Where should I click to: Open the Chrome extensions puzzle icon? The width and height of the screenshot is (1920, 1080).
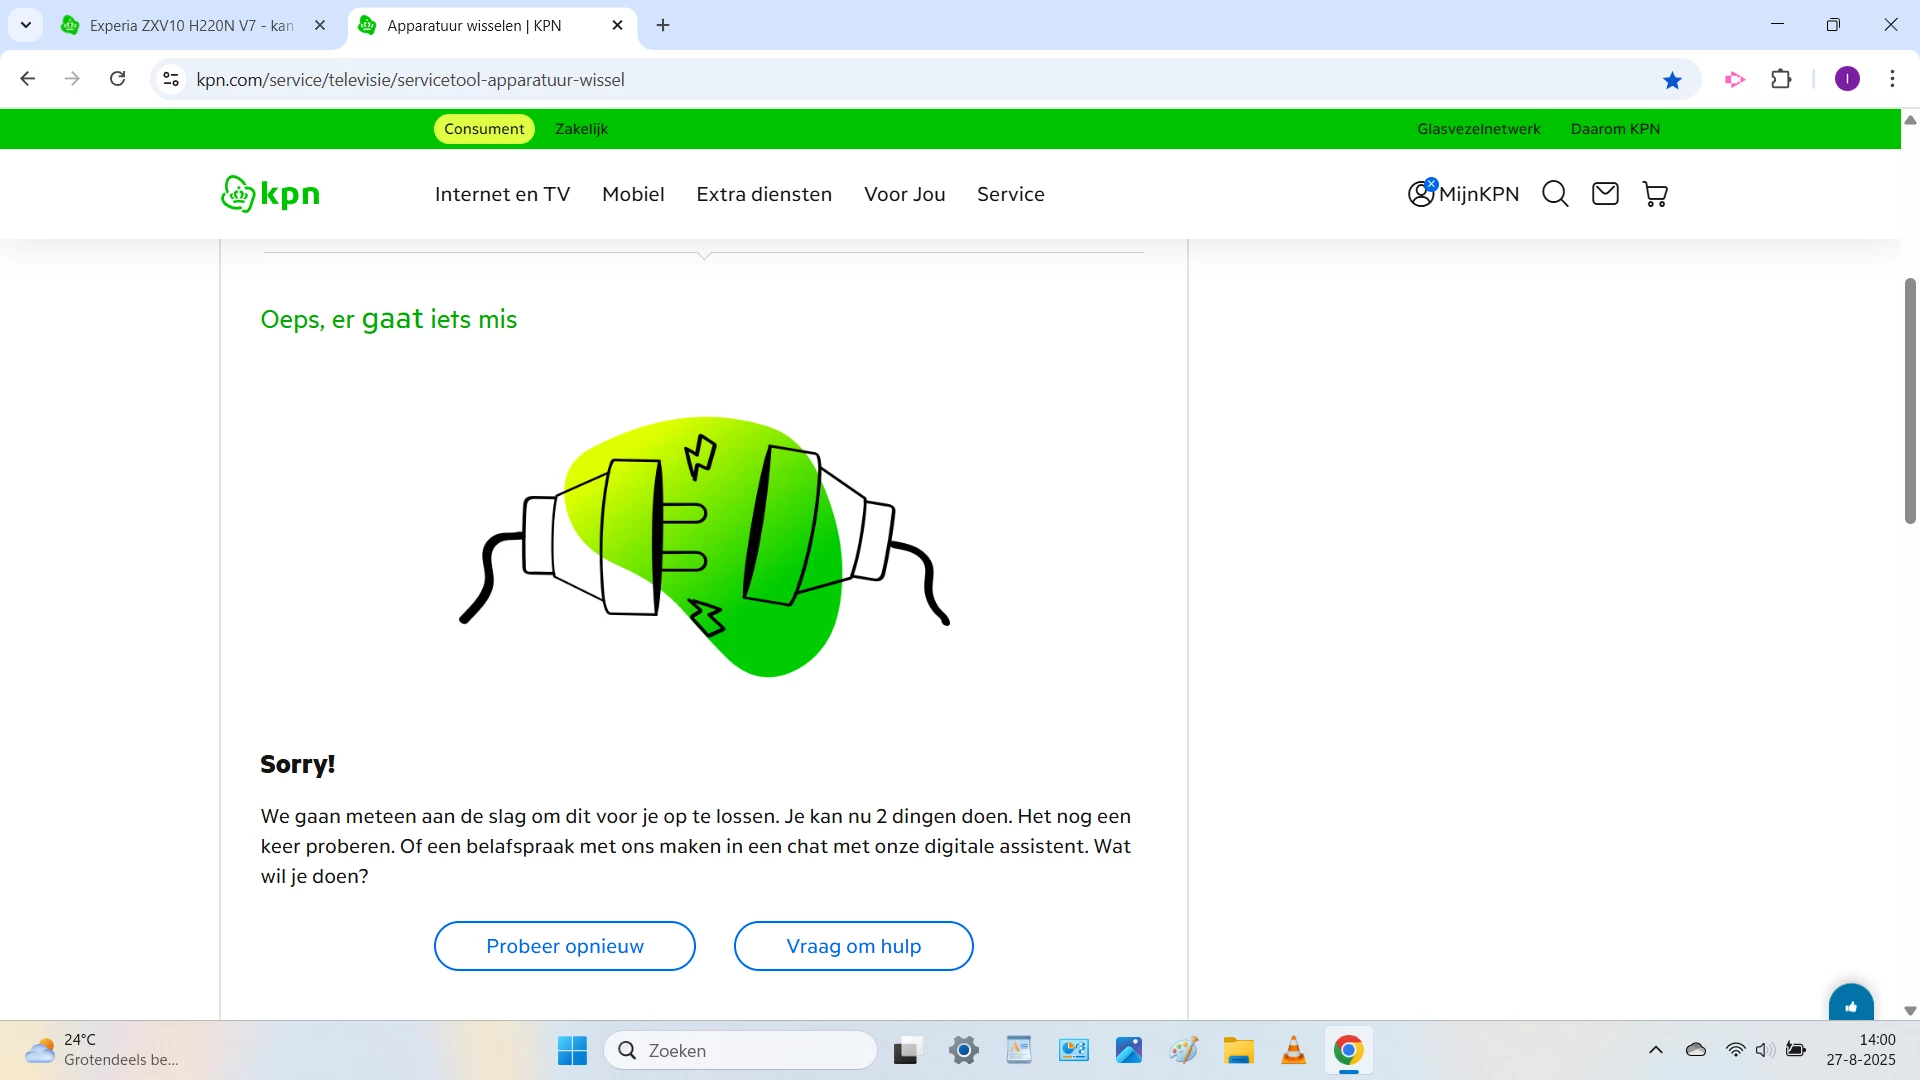(x=1781, y=79)
